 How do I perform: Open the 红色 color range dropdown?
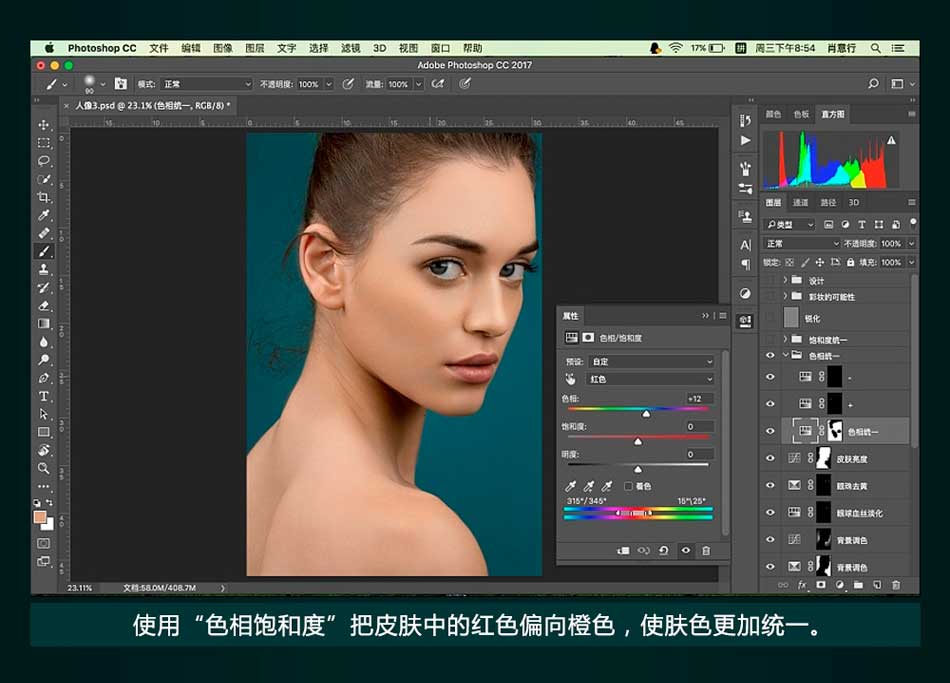[x=651, y=379]
